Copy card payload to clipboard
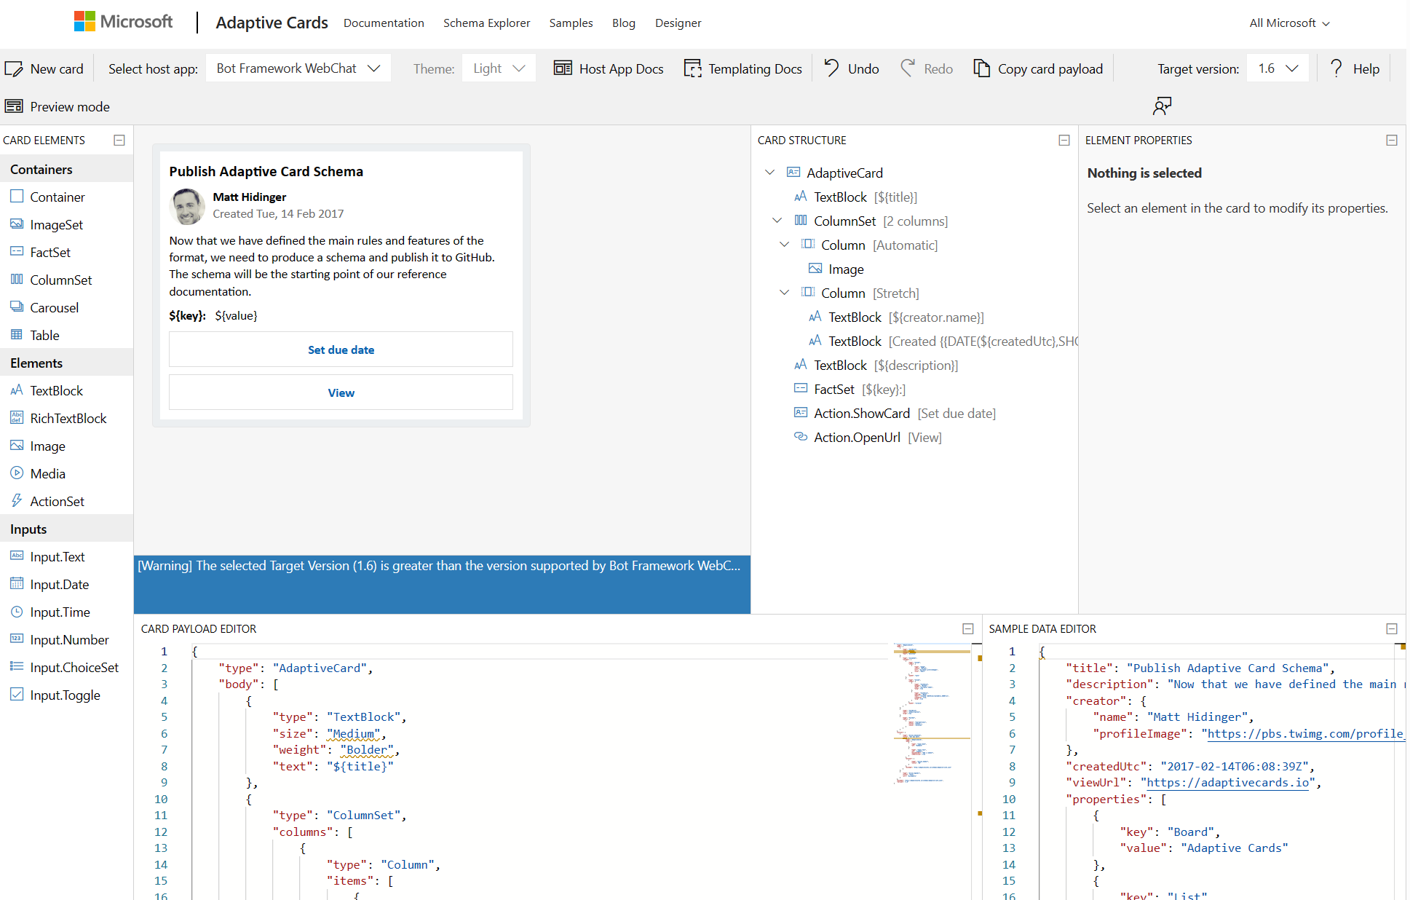This screenshot has height=900, width=1410. point(1038,69)
